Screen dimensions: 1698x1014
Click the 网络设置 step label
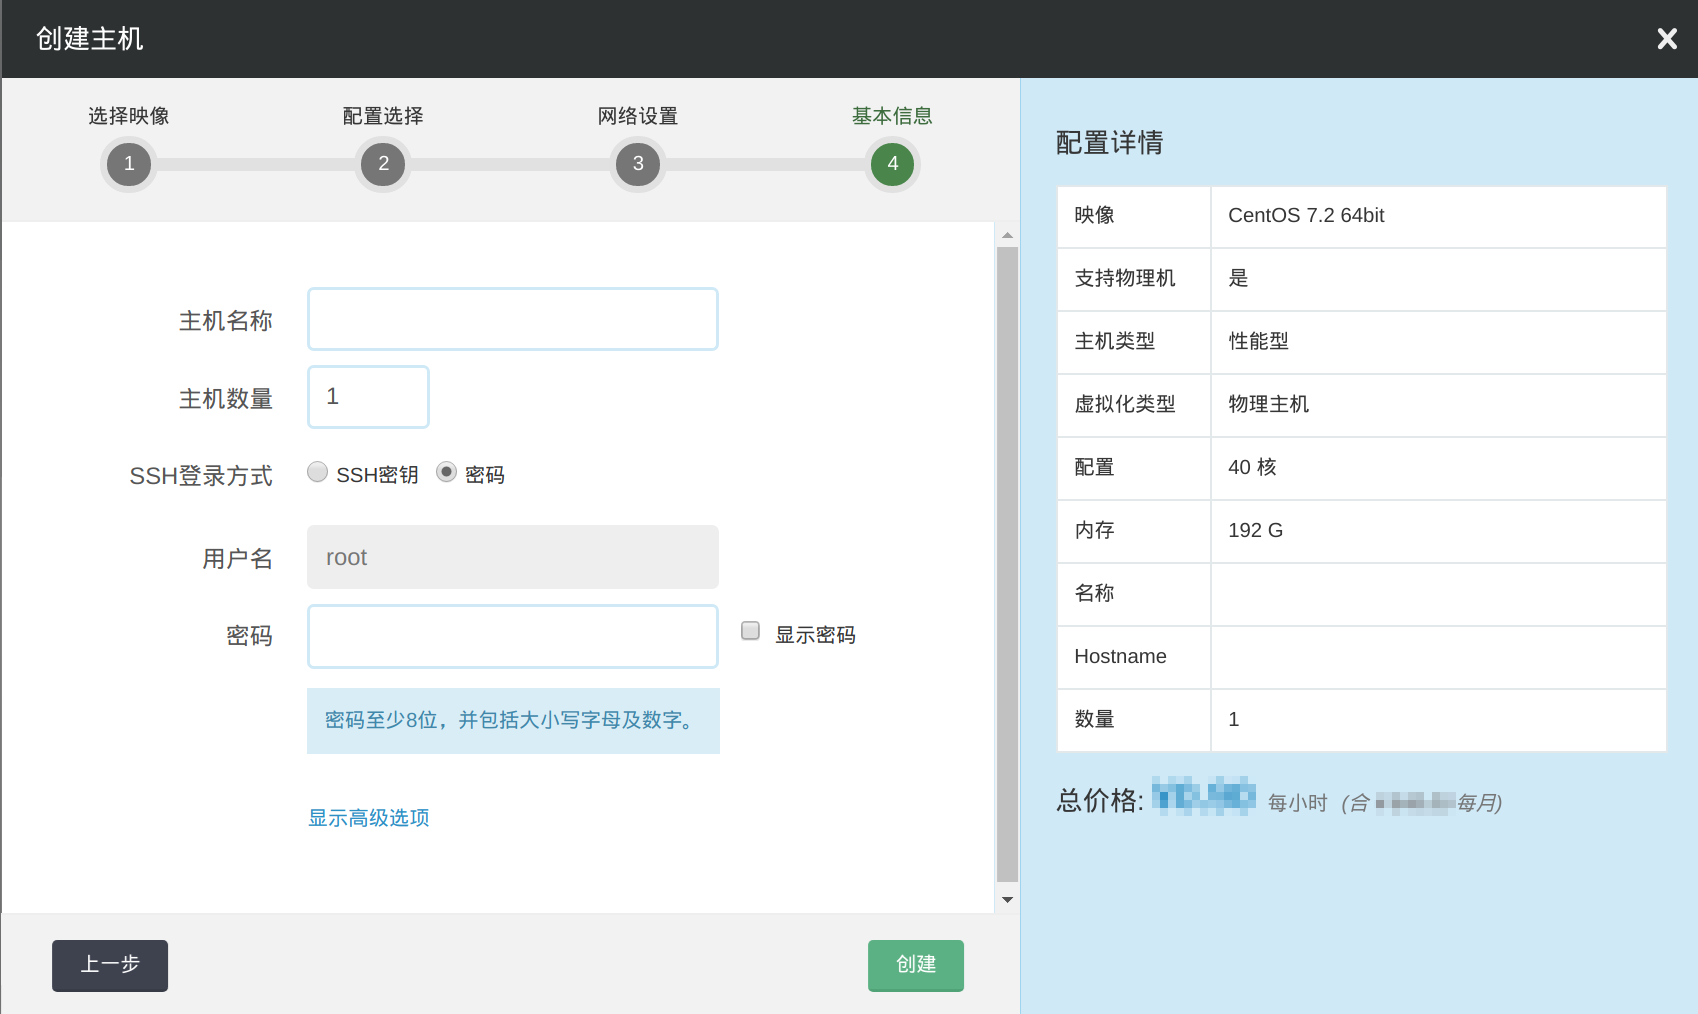[638, 116]
